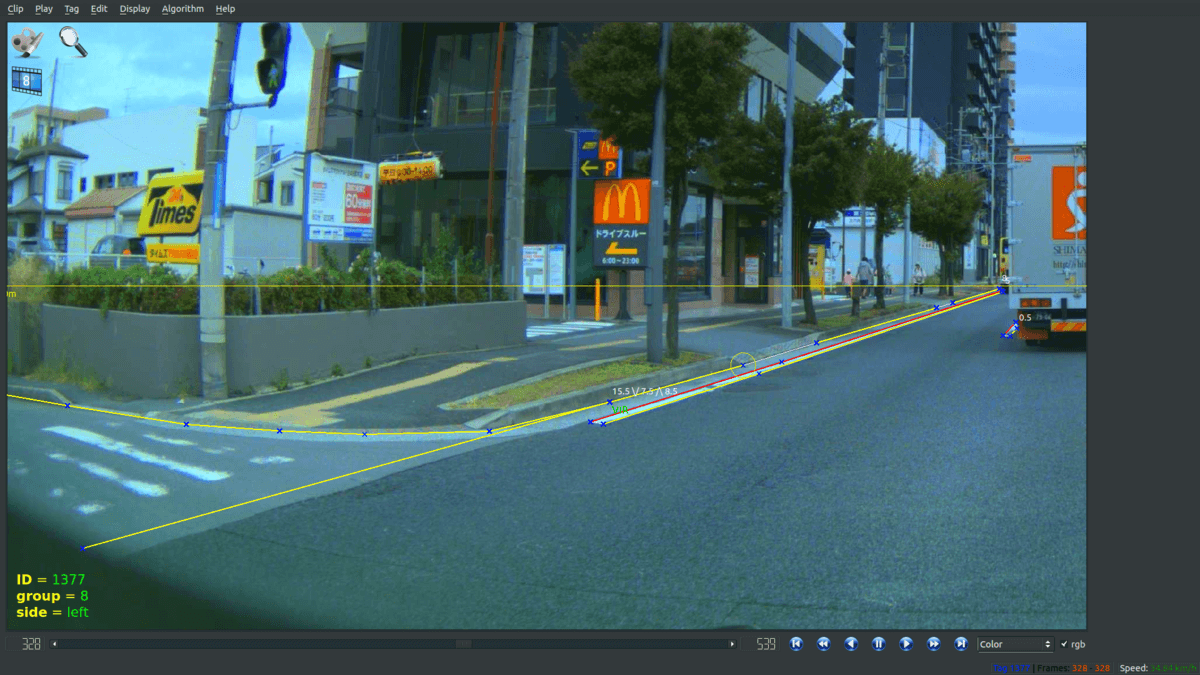Image resolution: width=1200 pixels, height=675 pixels.
Task: Open the Display menu
Action: tap(134, 8)
